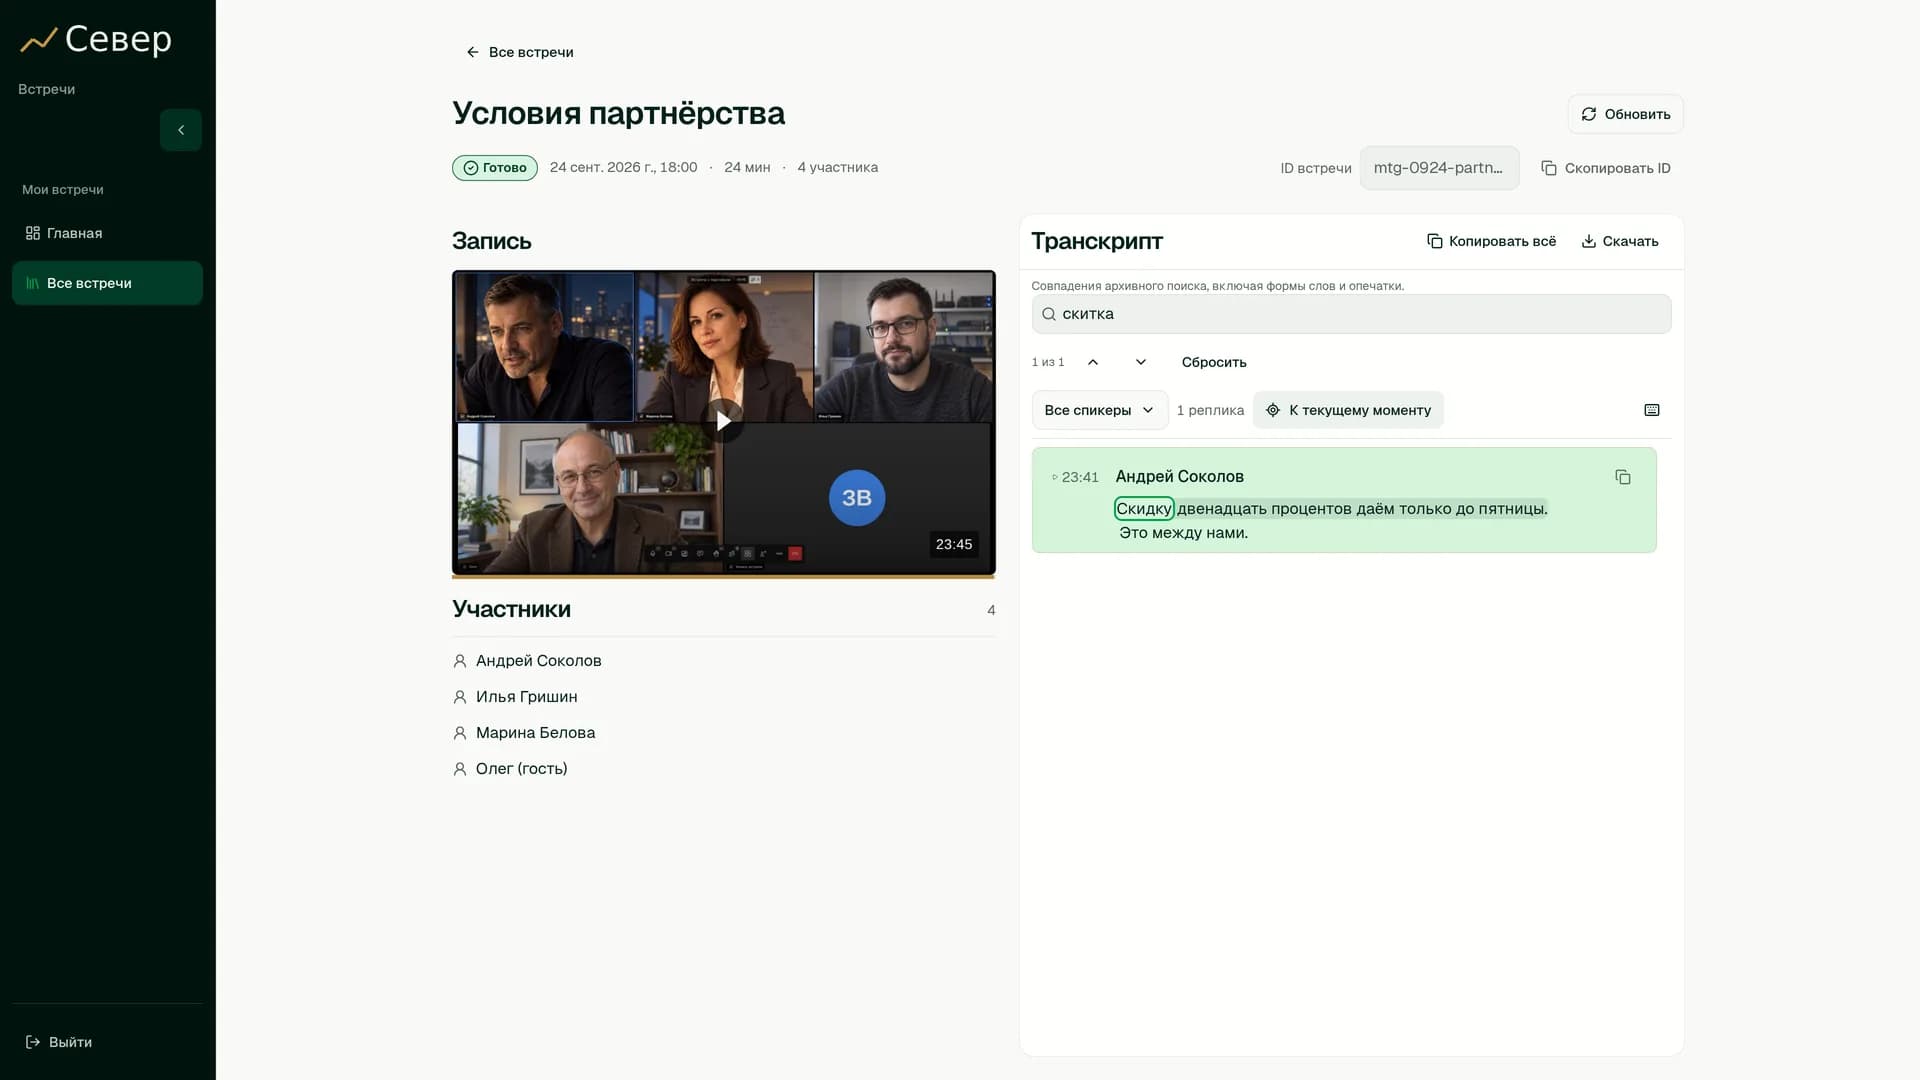Open the Все спикеры dropdown
This screenshot has height=1080, width=1920.
[x=1100, y=410]
